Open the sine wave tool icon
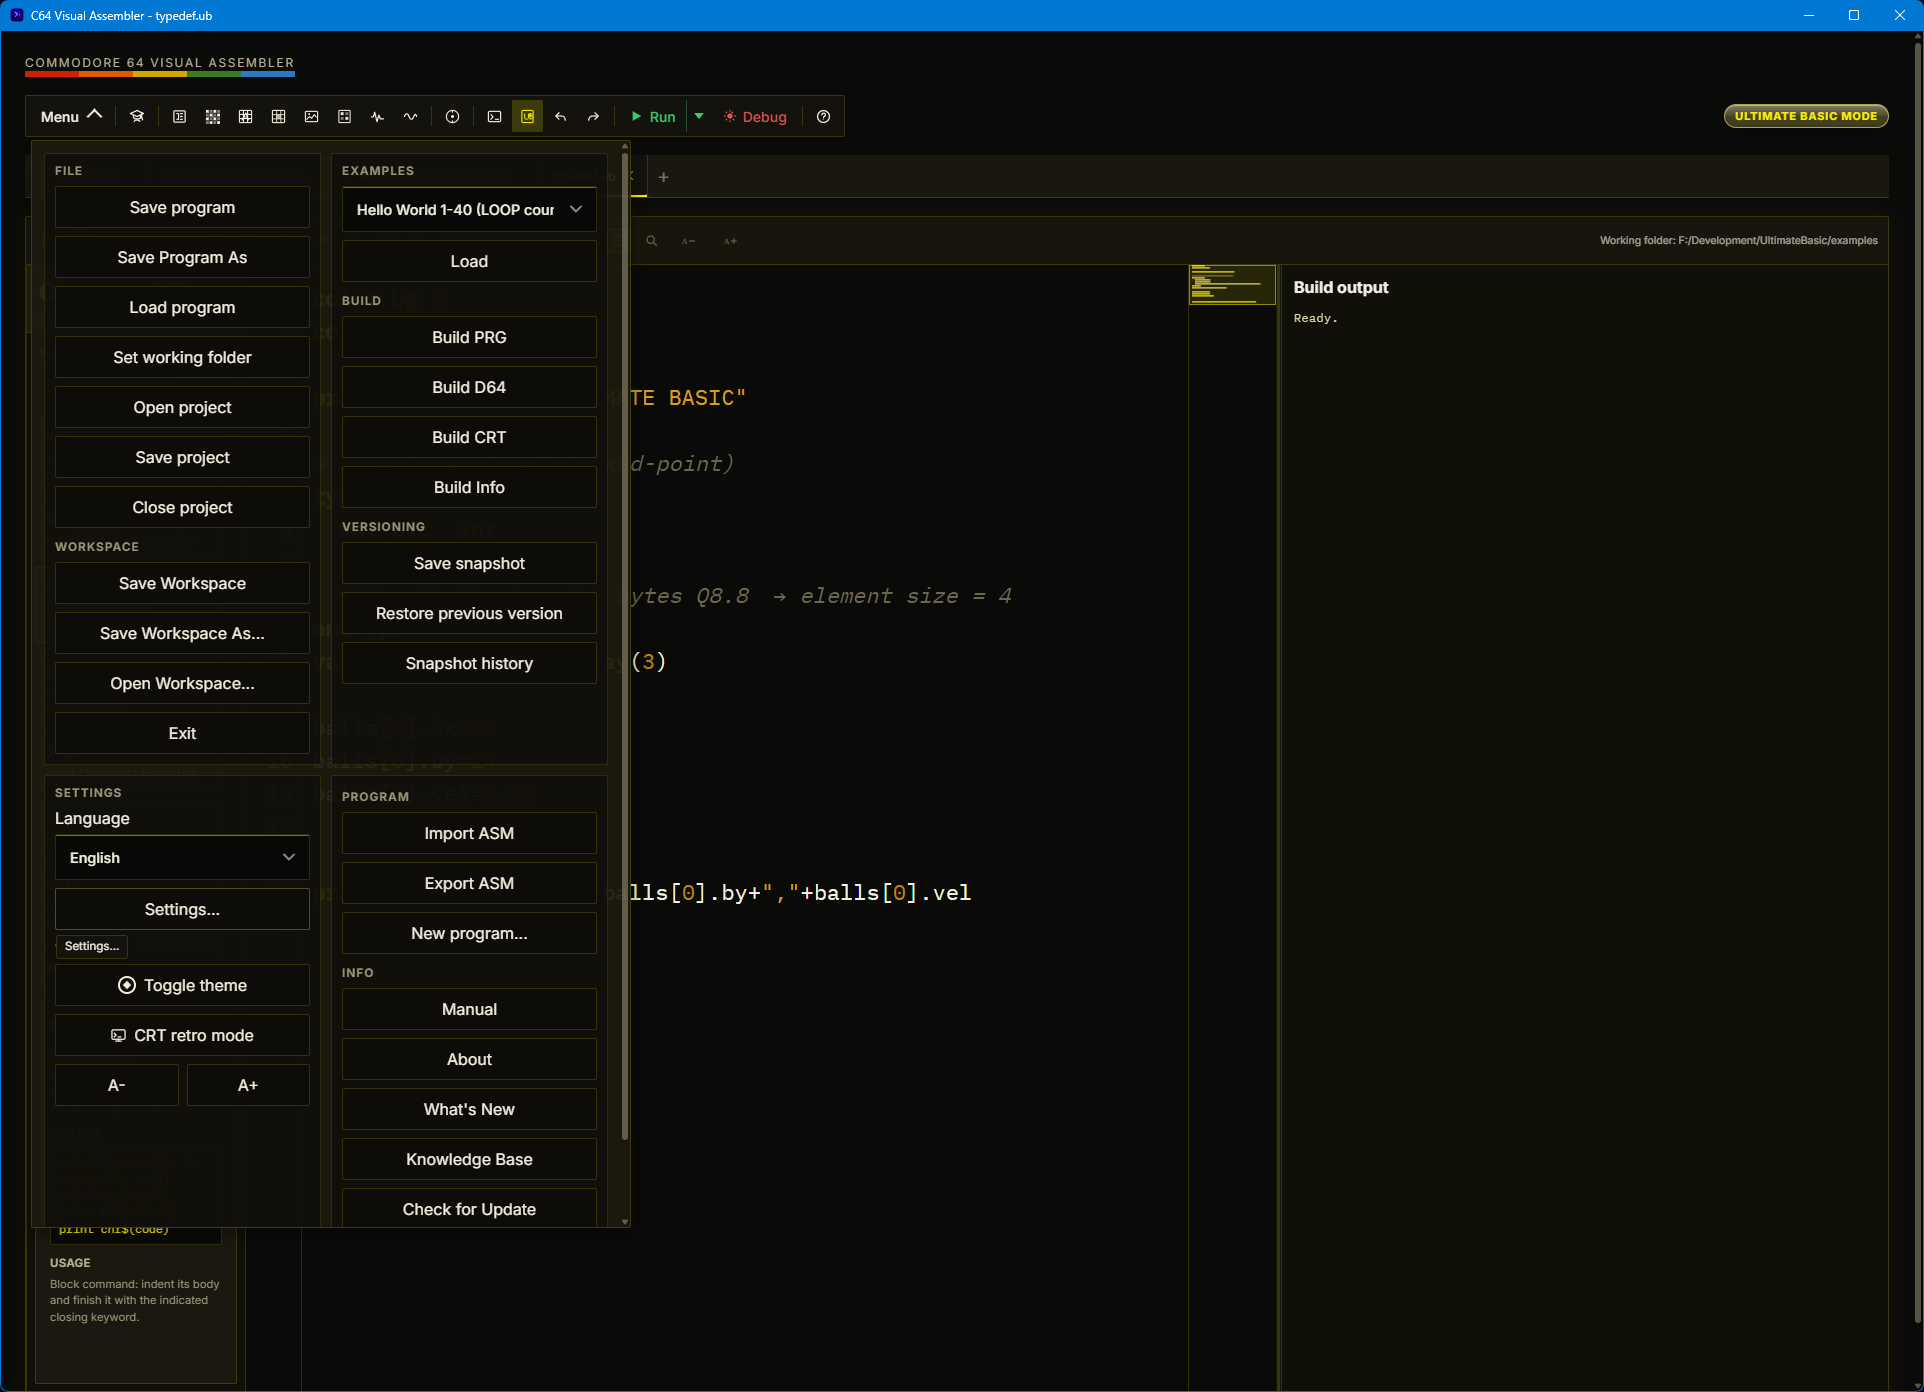 (x=411, y=117)
